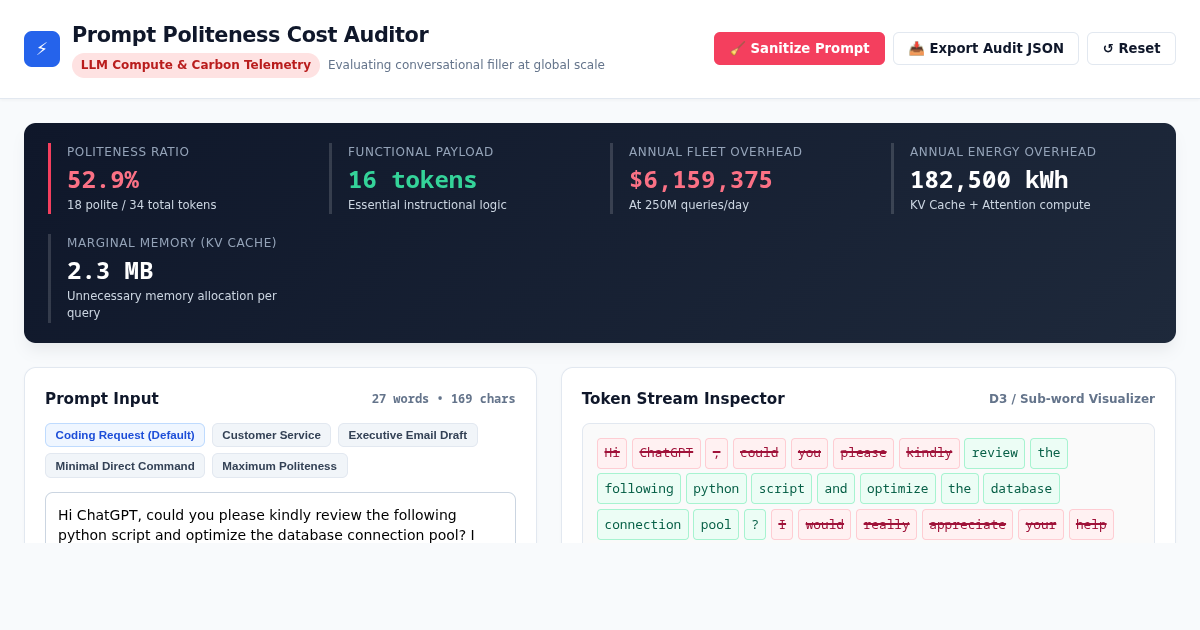This screenshot has width=1200, height=630.
Task: Click the struck-through 'really' token
Action: pyautogui.click(x=886, y=525)
